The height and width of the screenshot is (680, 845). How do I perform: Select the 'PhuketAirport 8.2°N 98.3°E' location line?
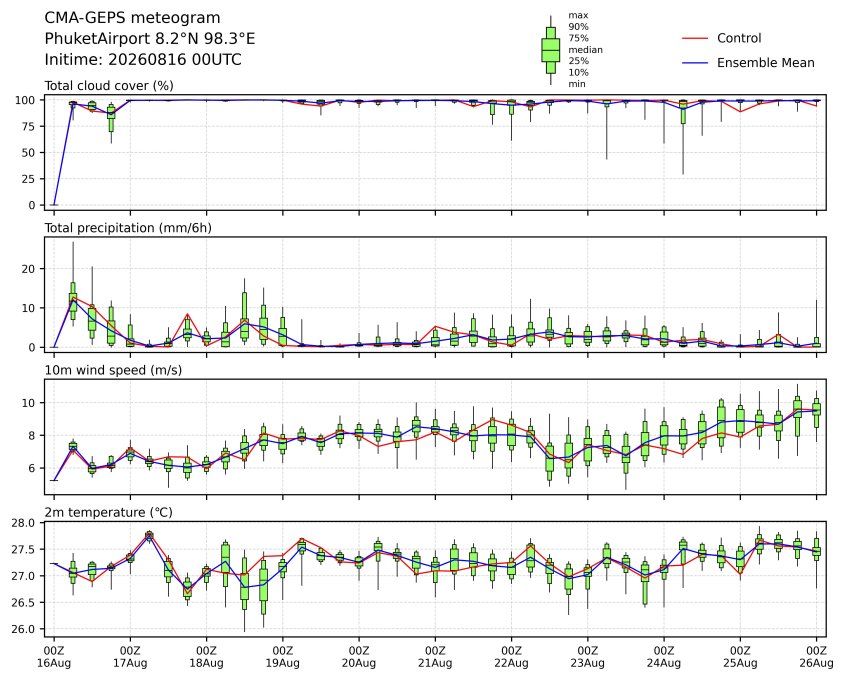[150, 39]
